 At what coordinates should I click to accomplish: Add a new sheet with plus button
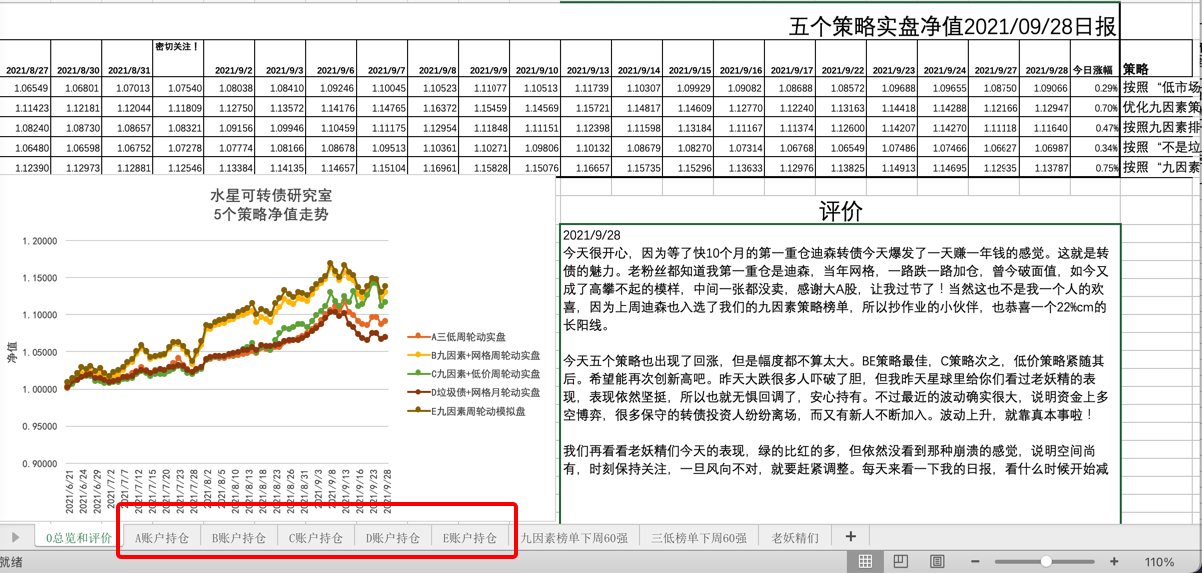(851, 537)
